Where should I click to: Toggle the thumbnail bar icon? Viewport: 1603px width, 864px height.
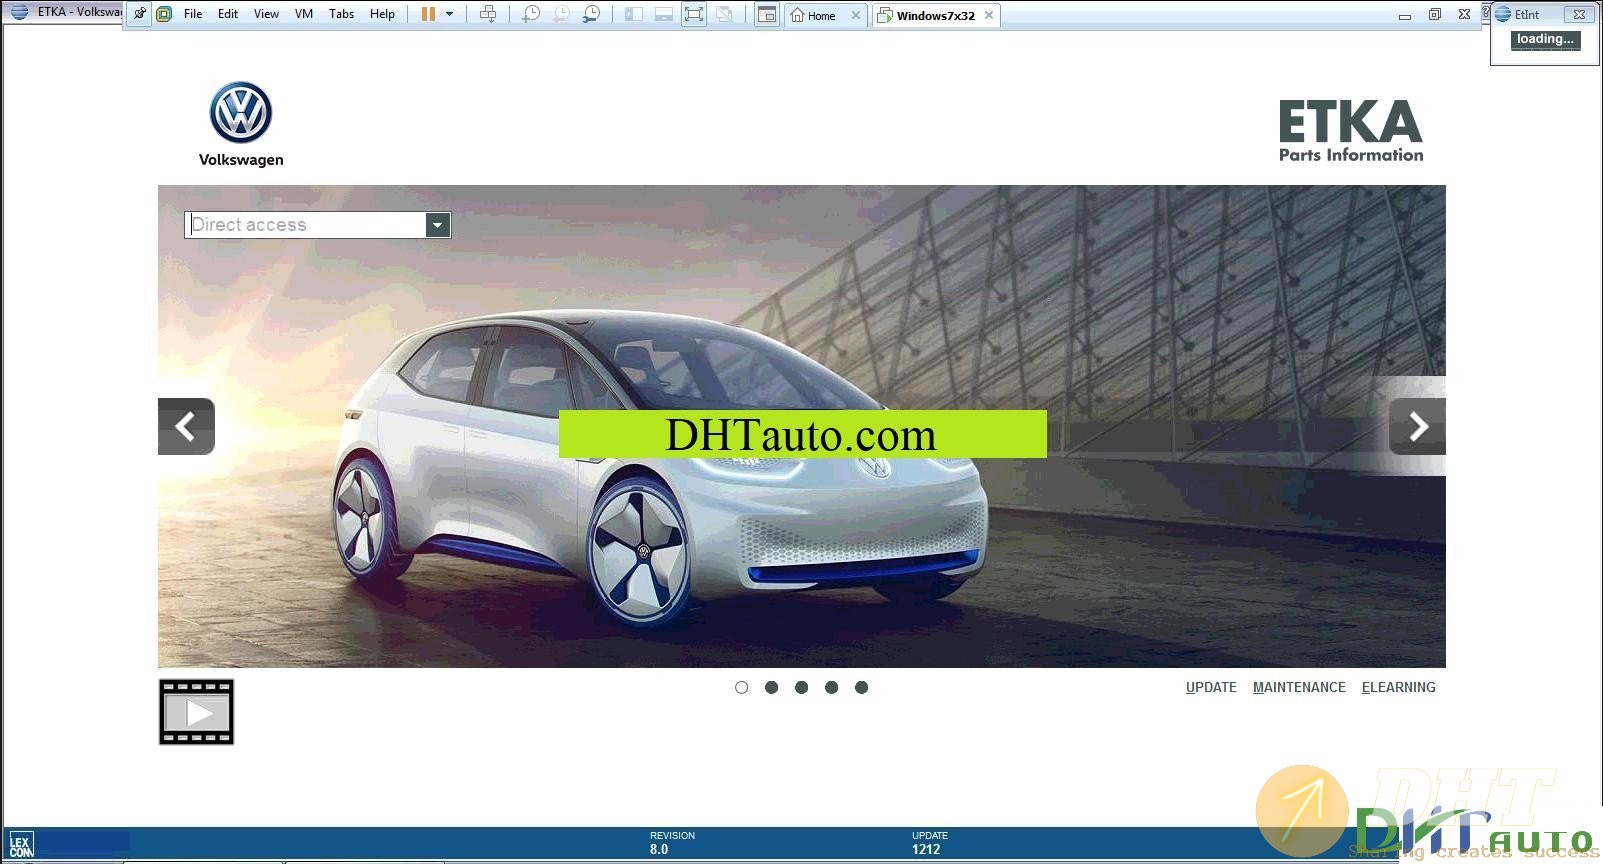click(664, 14)
